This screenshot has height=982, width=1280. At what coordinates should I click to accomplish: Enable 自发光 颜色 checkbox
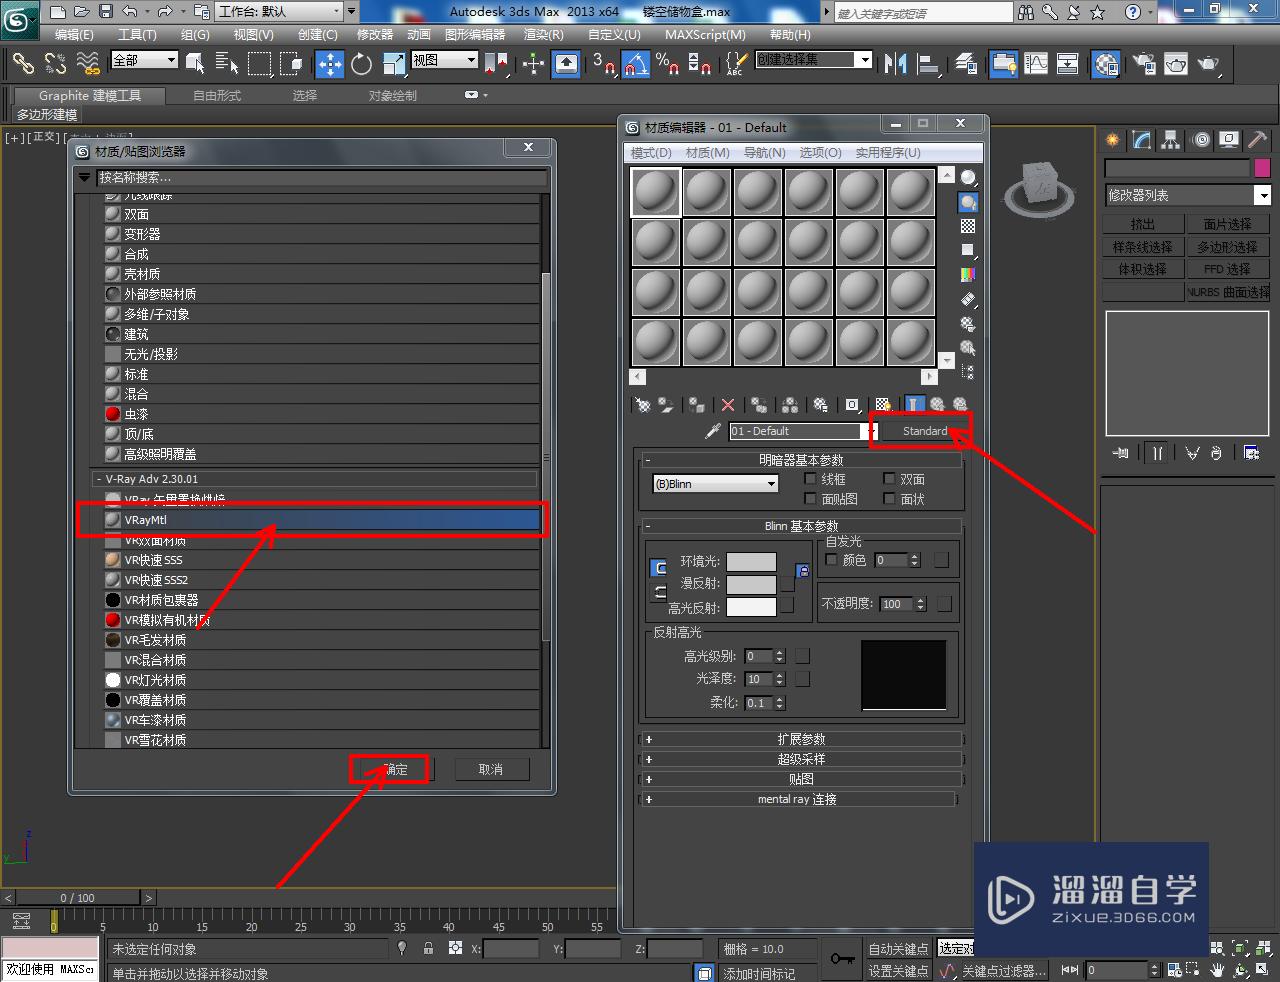tap(831, 560)
